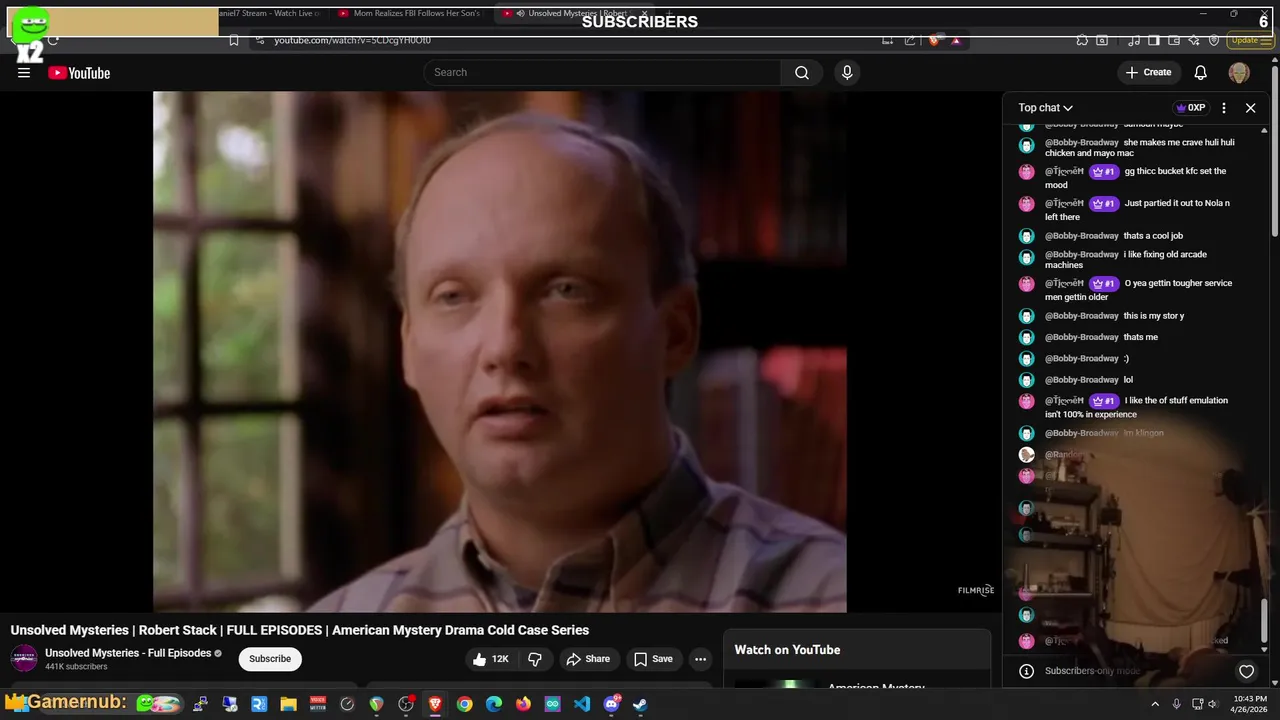Open Arduino IDE from the taskbar
This screenshot has width=1280, height=720.
tap(552, 704)
